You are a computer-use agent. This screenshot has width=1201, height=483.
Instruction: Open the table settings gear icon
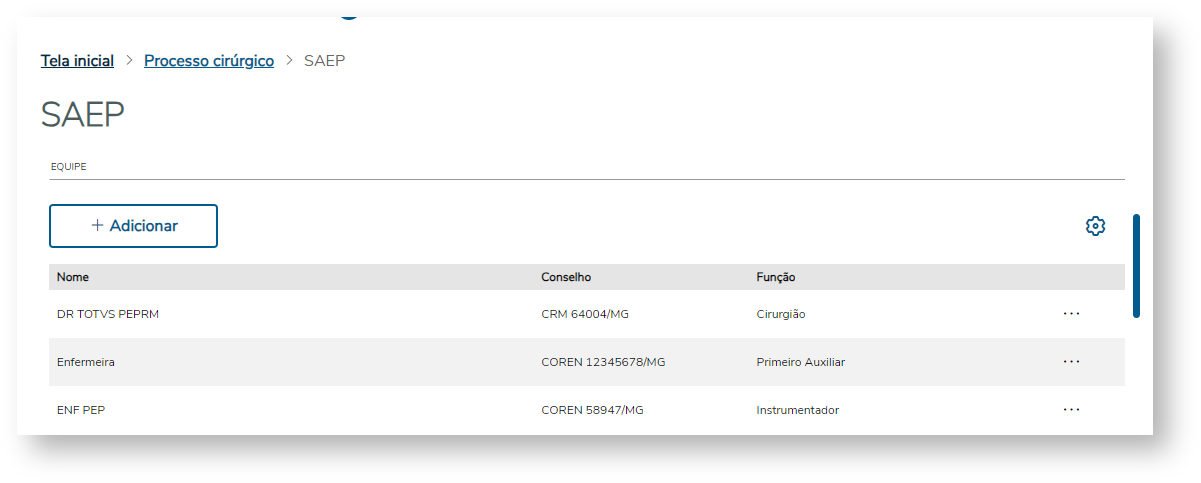tap(1095, 226)
